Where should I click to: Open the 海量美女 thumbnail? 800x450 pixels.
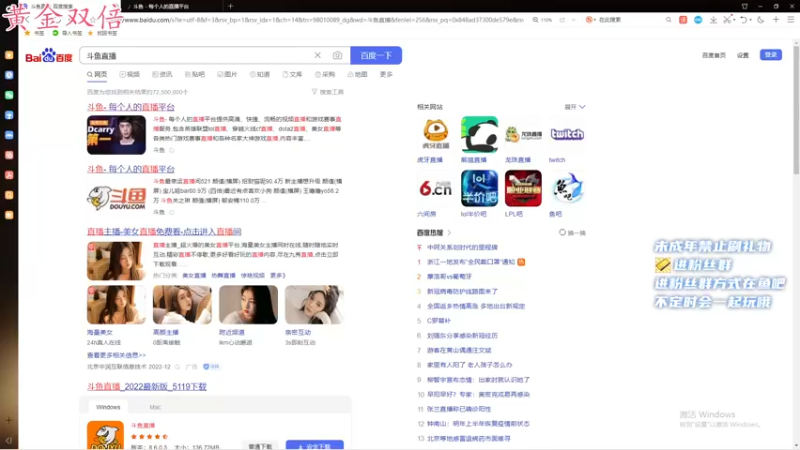coord(116,305)
